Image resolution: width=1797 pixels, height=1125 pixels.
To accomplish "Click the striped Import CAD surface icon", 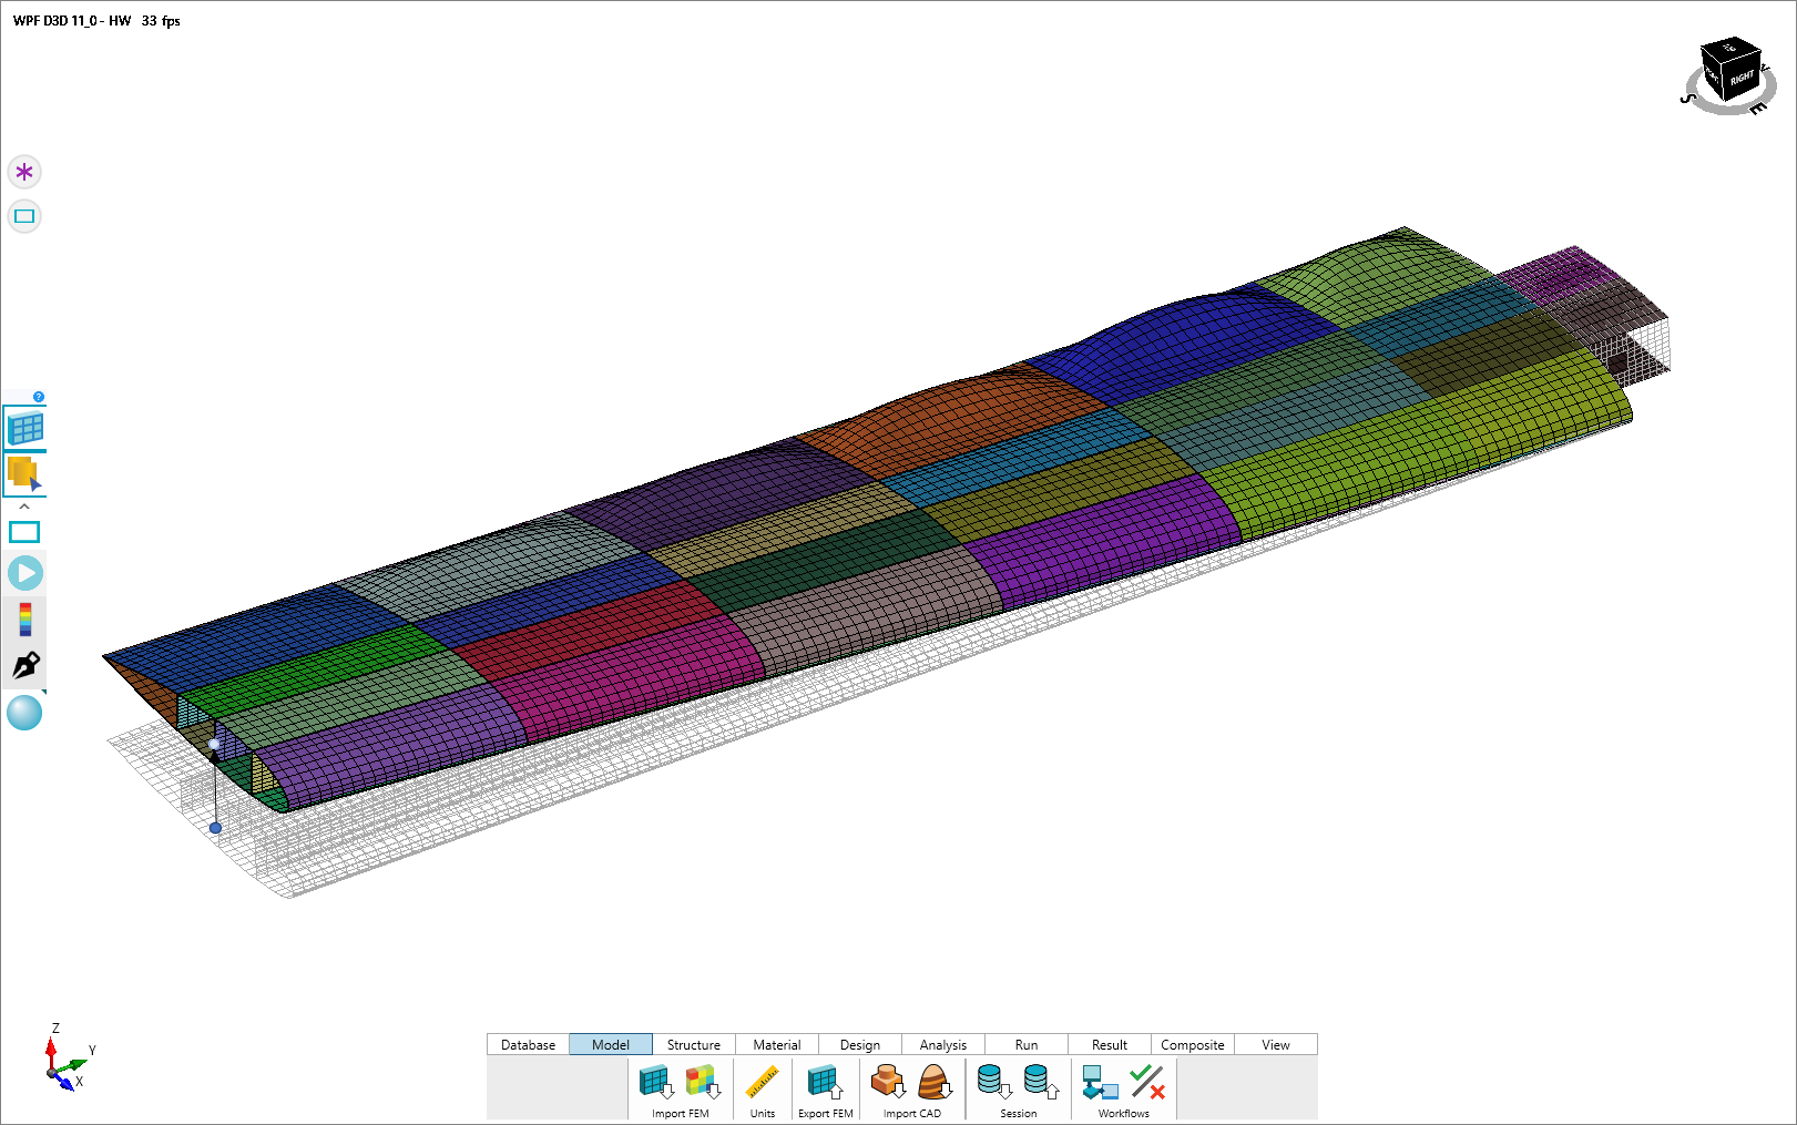I will pyautogui.click(x=935, y=1082).
